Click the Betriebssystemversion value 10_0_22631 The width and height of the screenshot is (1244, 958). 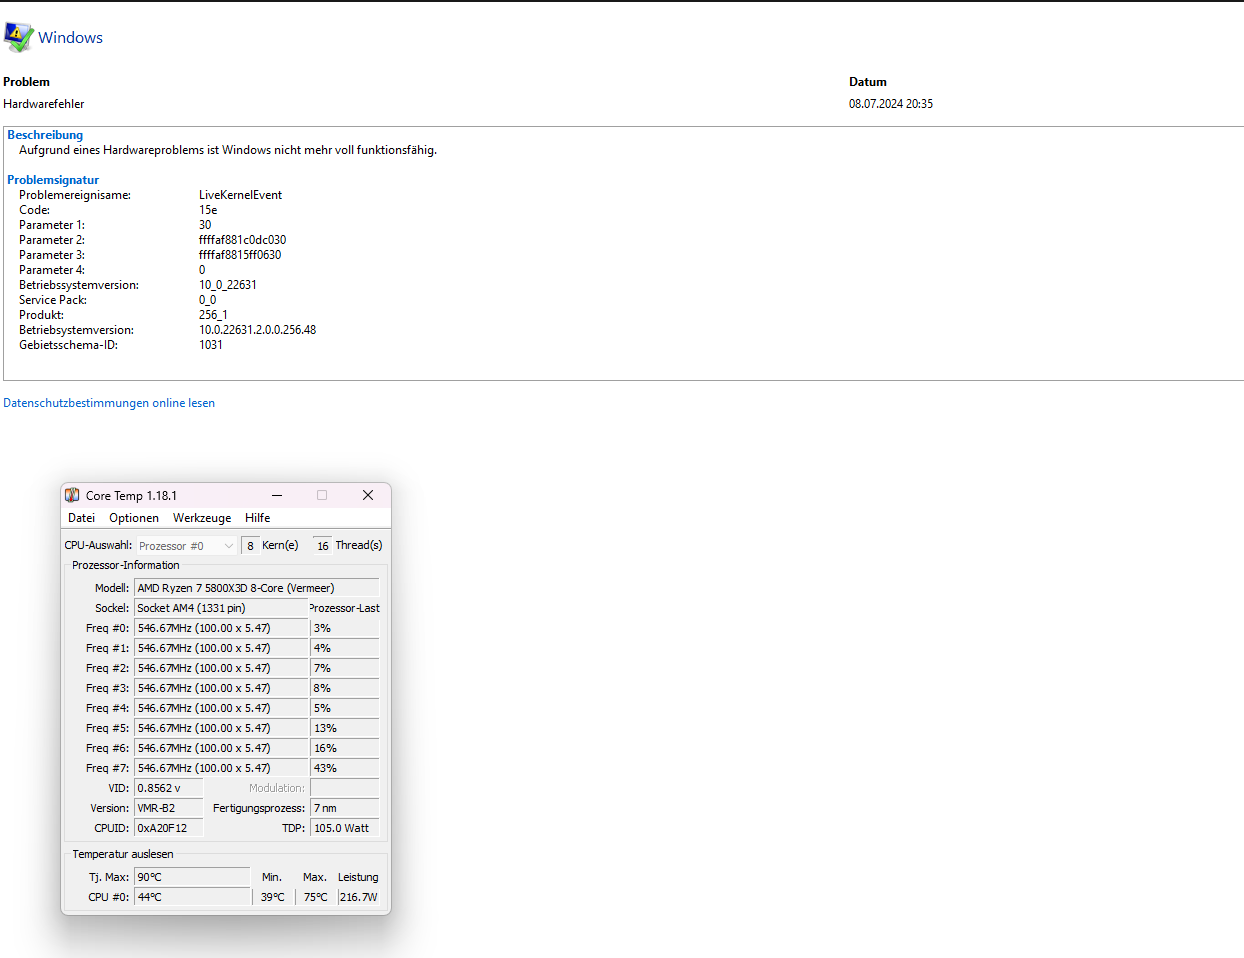point(228,285)
